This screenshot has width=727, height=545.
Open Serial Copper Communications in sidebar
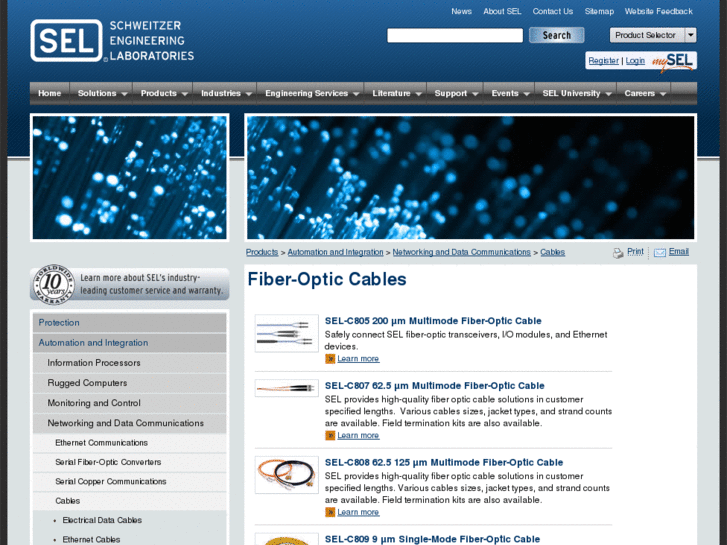(129, 481)
